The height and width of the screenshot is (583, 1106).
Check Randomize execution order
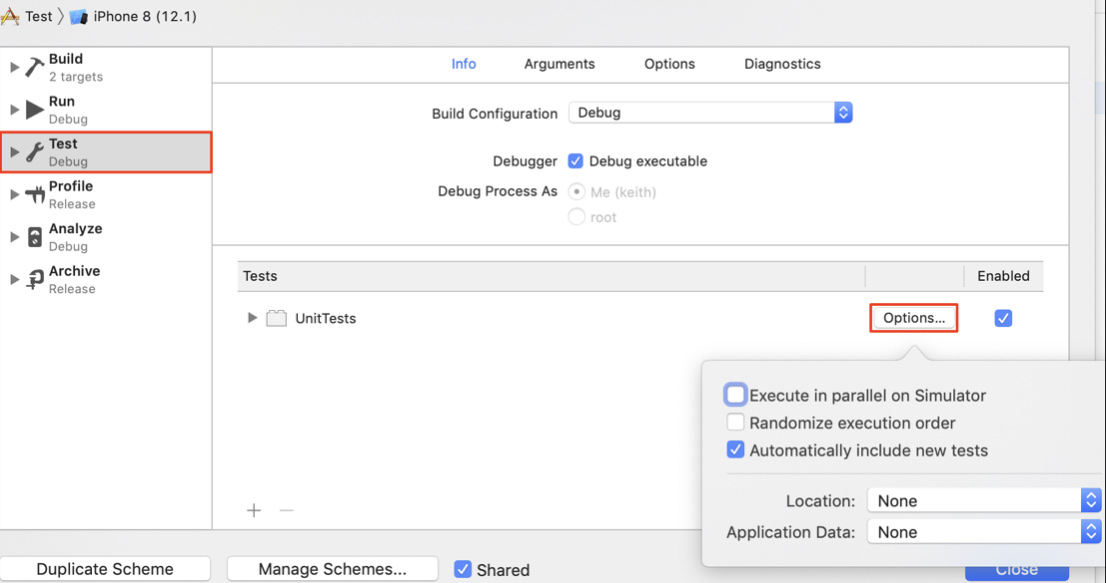coord(736,422)
